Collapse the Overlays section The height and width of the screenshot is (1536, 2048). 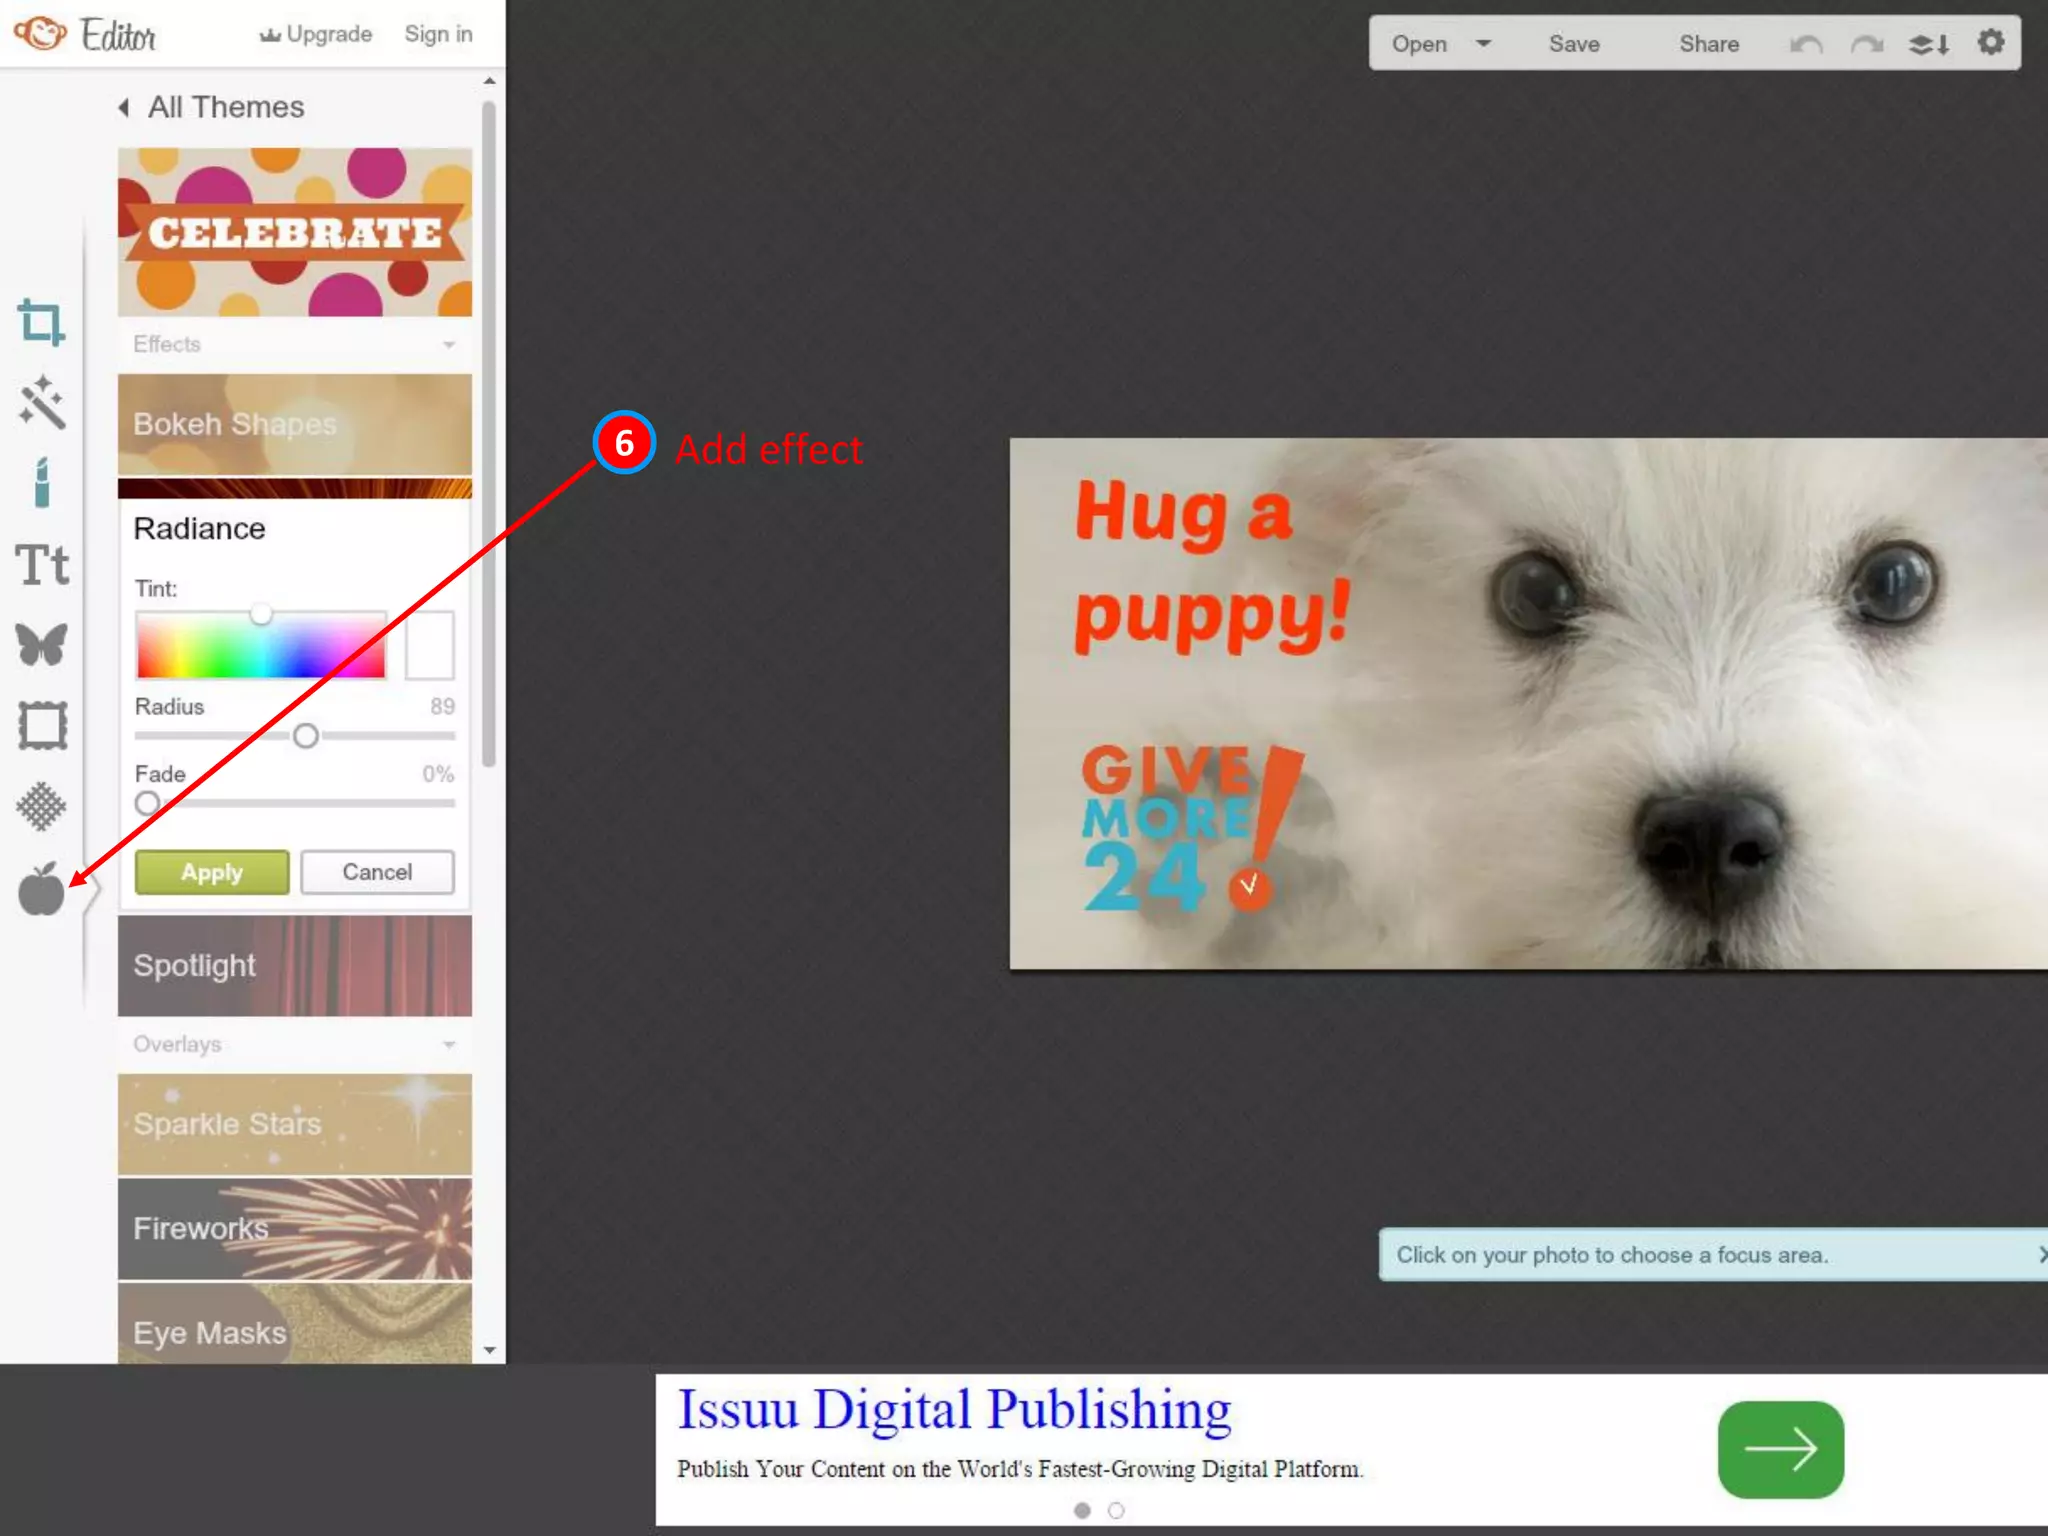(449, 1045)
